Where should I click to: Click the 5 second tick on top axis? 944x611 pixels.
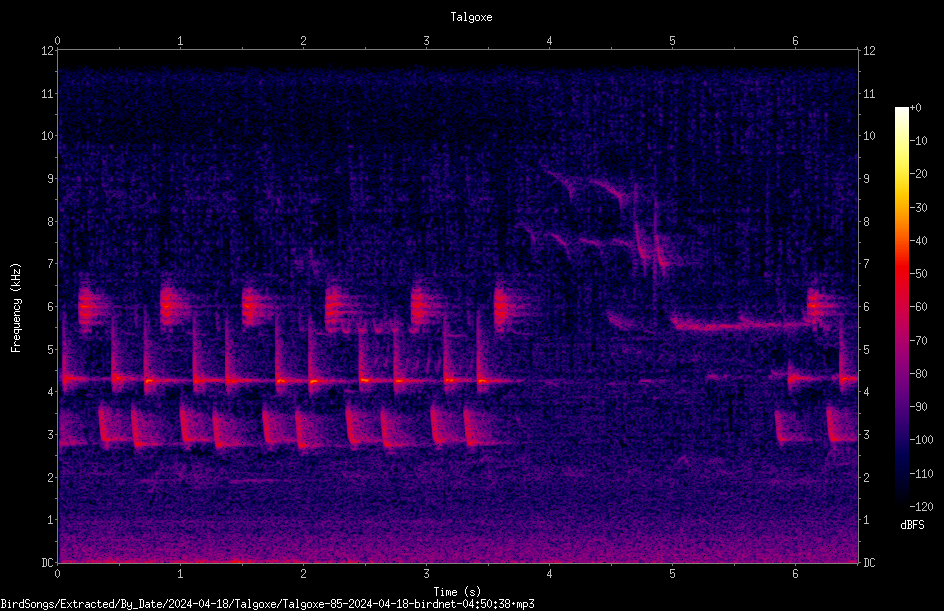coord(672,41)
